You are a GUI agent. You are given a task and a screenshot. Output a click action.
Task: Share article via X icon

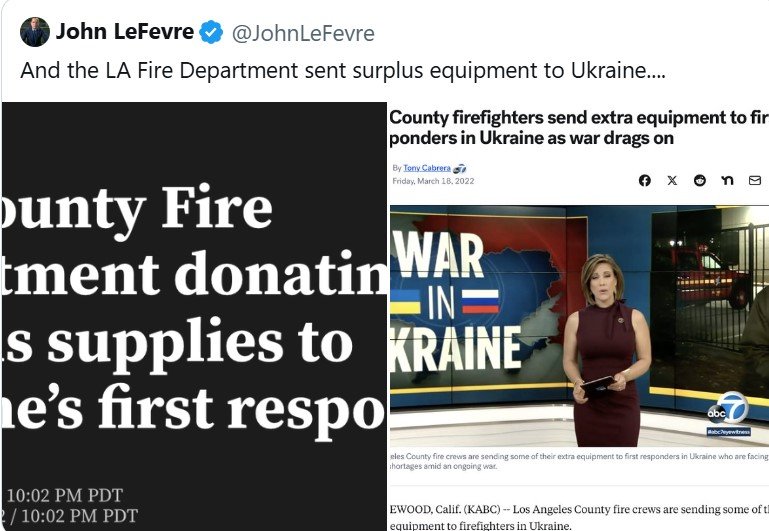click(x=672, y=180)
